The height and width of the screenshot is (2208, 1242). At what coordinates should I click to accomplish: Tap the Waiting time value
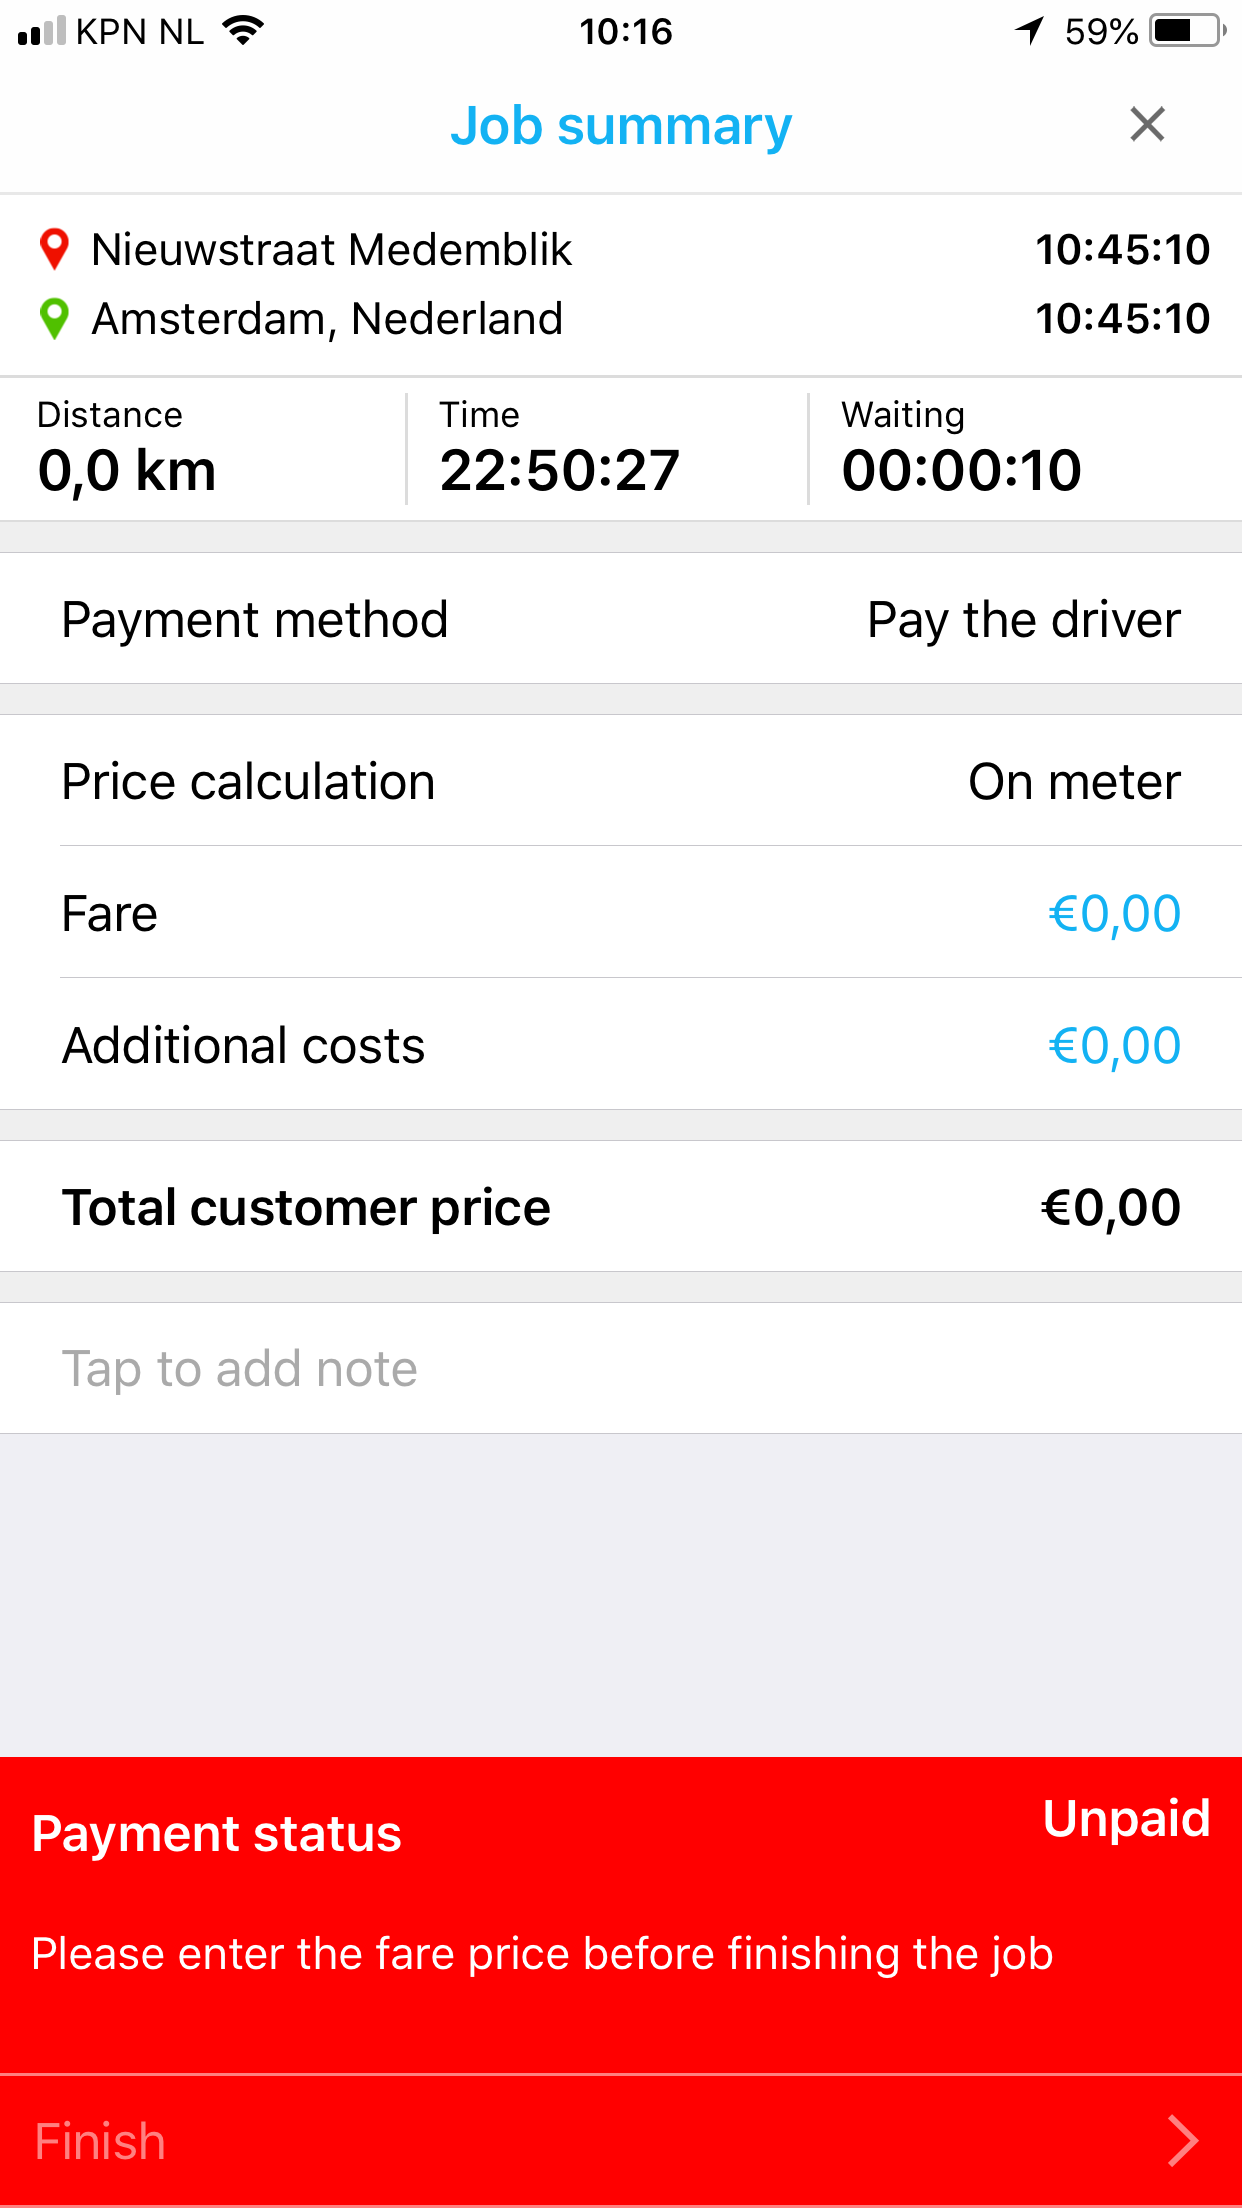(961, 470)
